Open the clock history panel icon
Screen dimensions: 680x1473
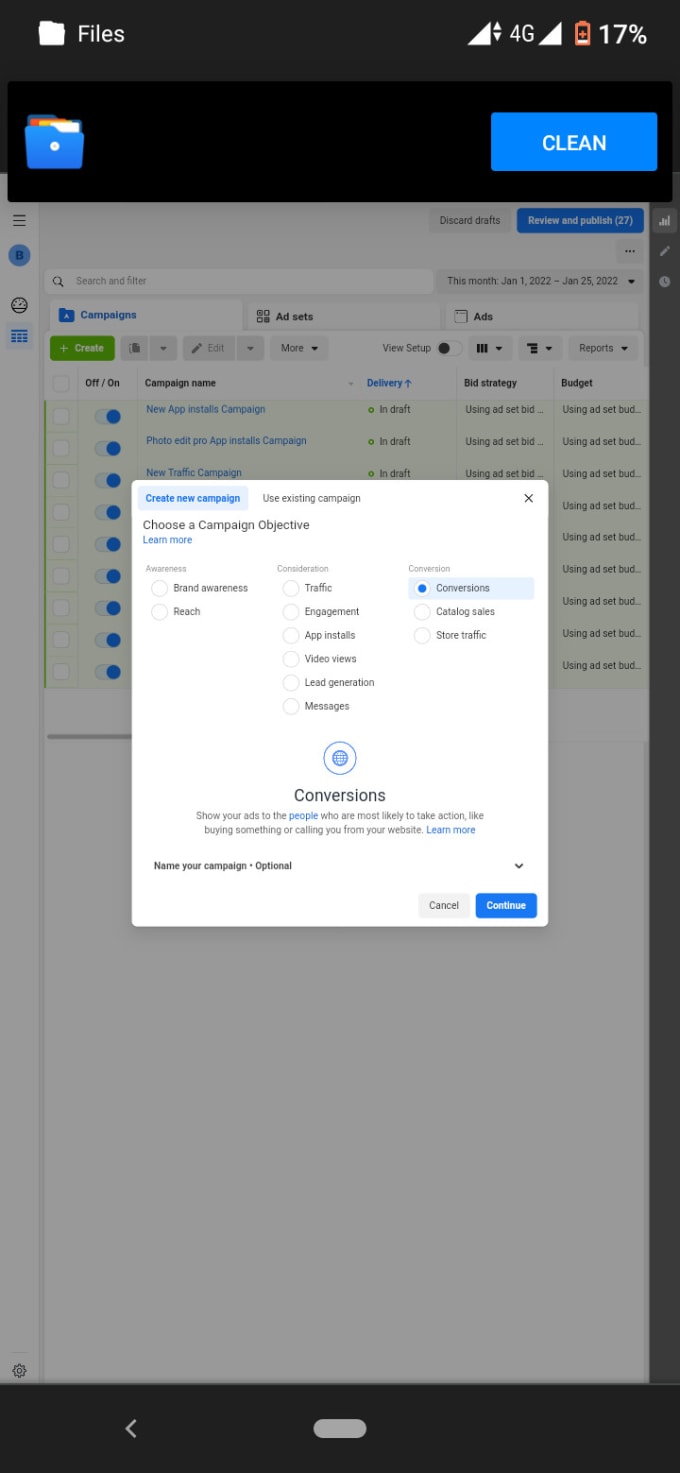click(x=664, y=282)
